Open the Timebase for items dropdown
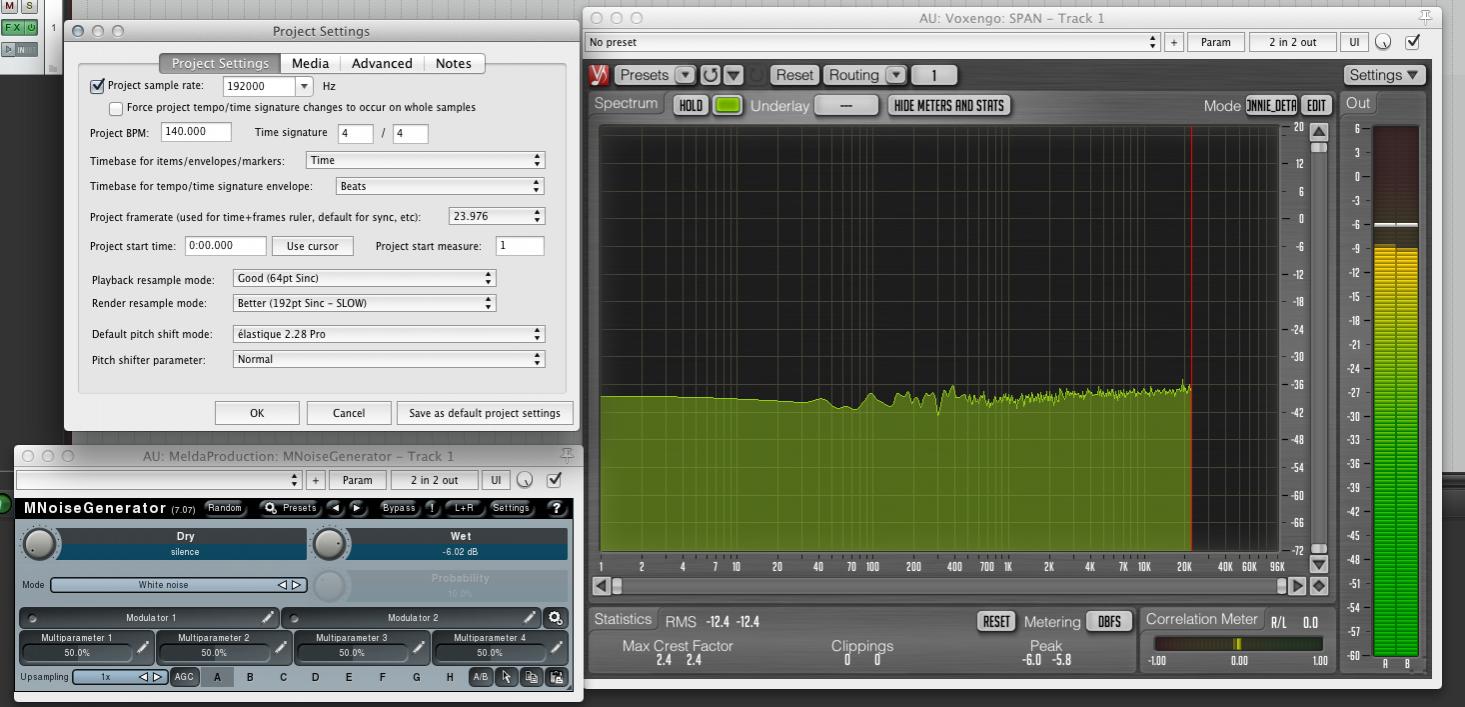 [x=425, y=160]
